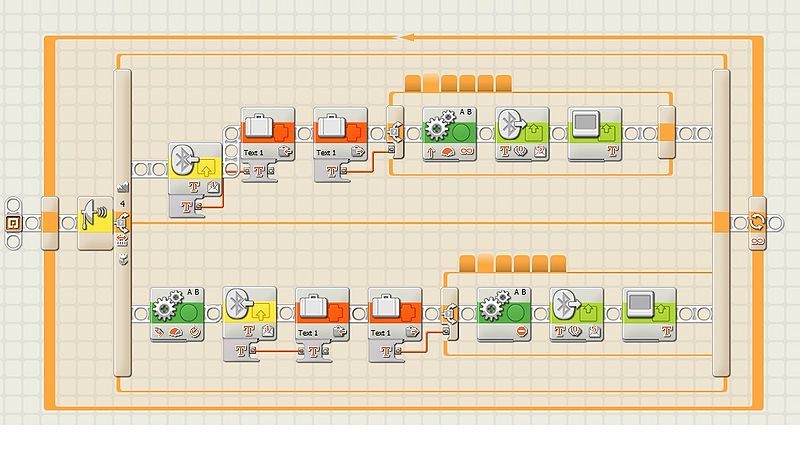The height and width of the screenshot is (465, 800).
Task: Select the ultrasonic sensor switch block
Action: click(x=95, y=221)
